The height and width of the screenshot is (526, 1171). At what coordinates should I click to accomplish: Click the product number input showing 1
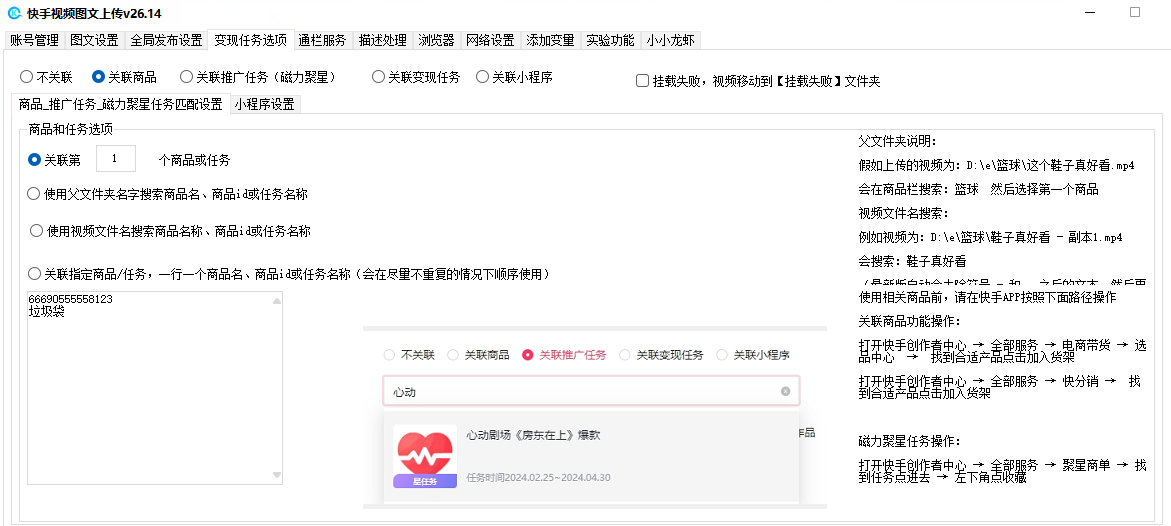pyautogui.click(x=115, y=159)
